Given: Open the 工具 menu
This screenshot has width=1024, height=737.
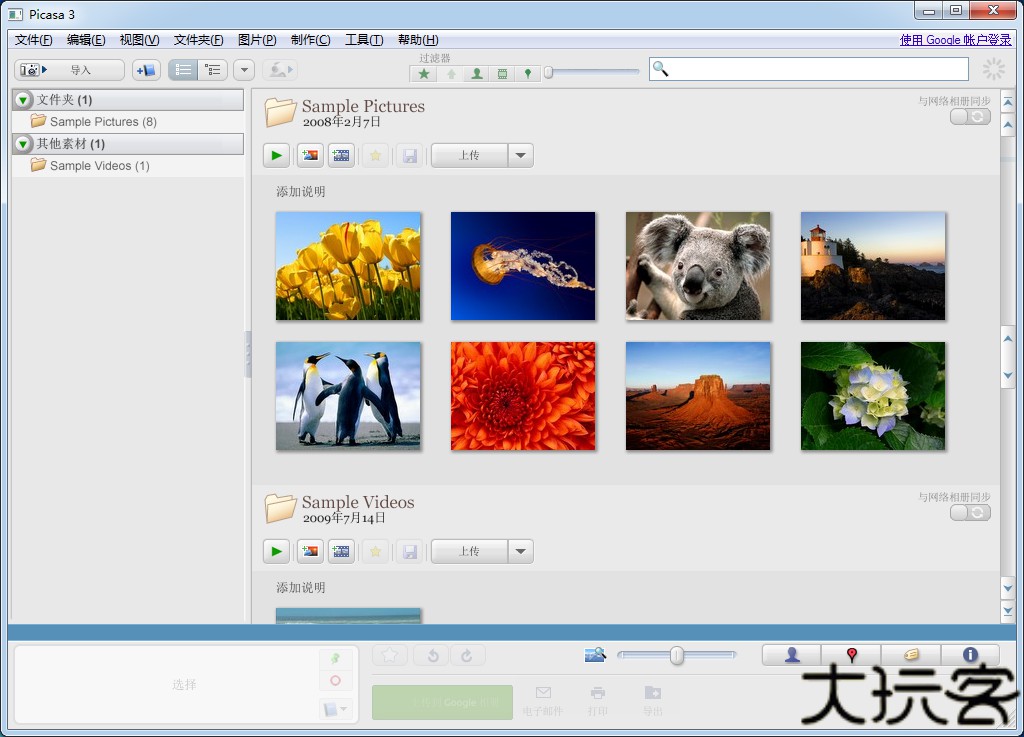Looking at the screenshot, I should point(363,40).
